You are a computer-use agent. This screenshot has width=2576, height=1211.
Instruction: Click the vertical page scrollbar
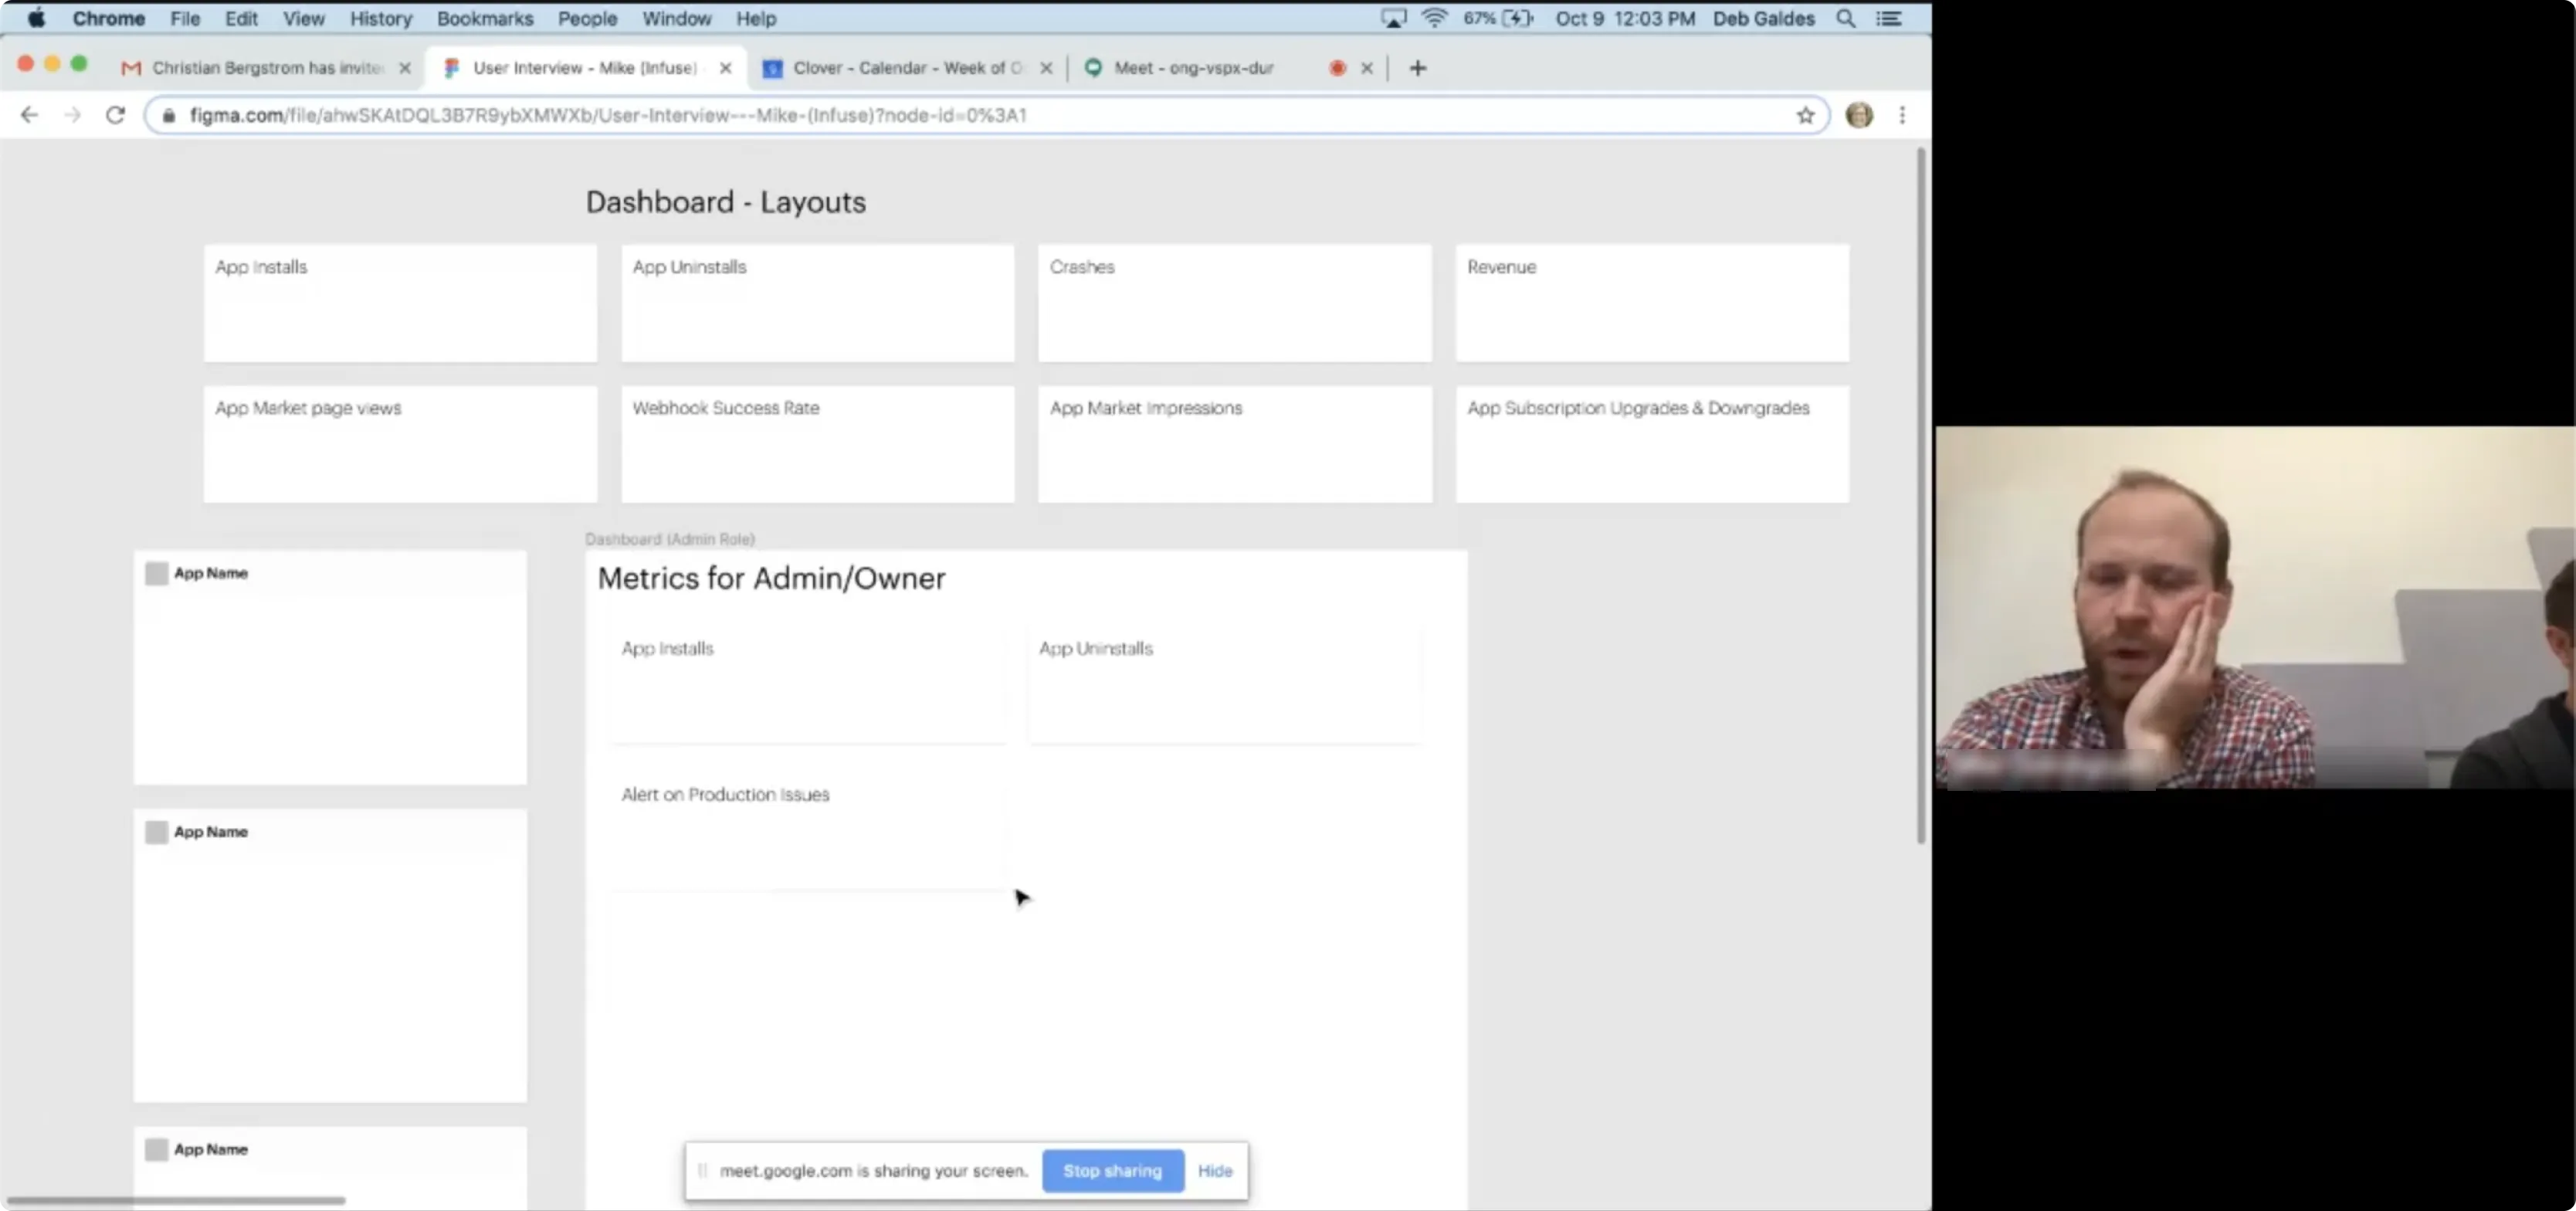tap(1920, 500)
